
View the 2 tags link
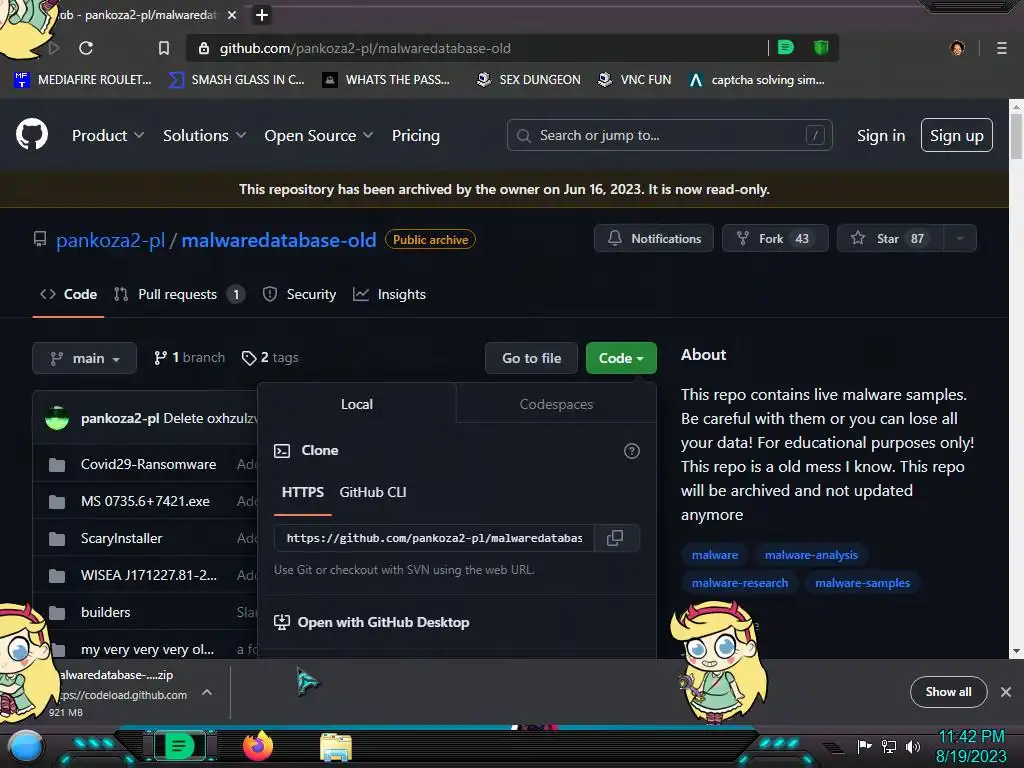270,358
